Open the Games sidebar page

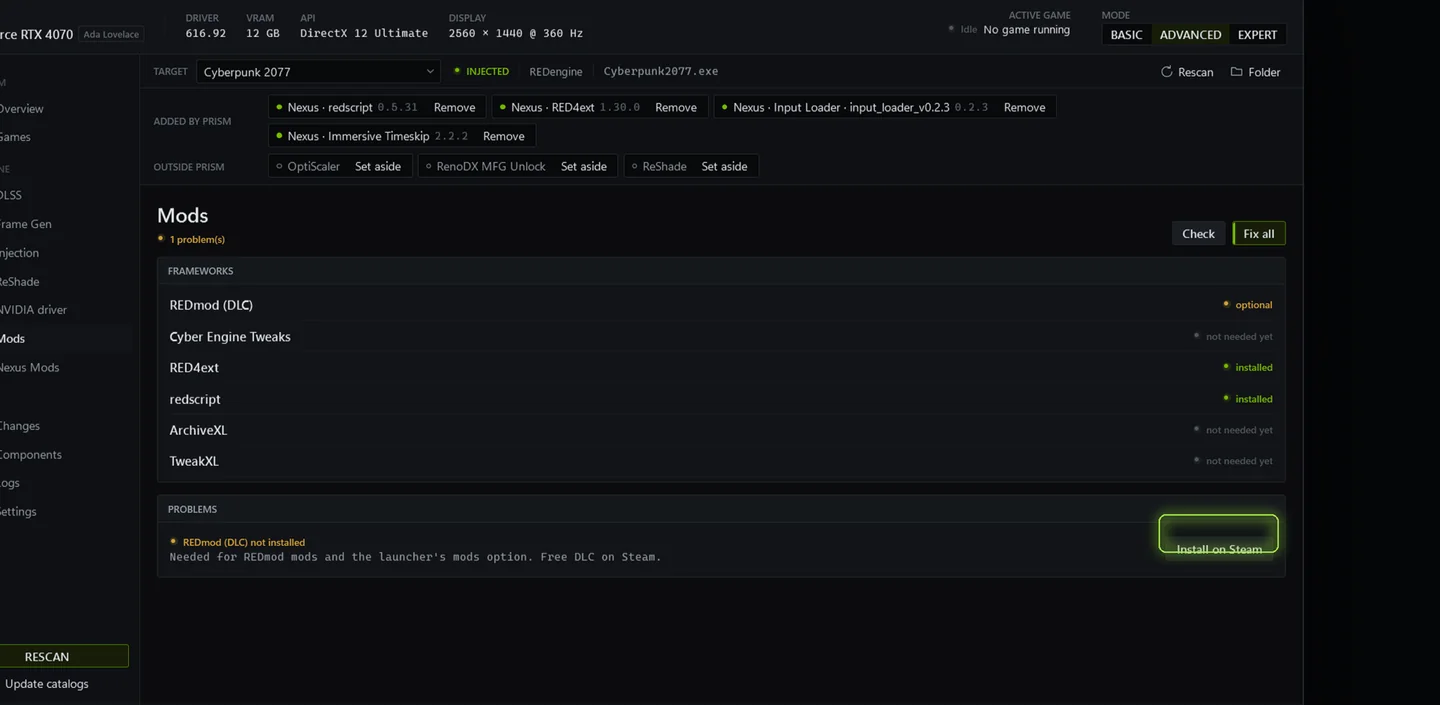tap(15, 137)
